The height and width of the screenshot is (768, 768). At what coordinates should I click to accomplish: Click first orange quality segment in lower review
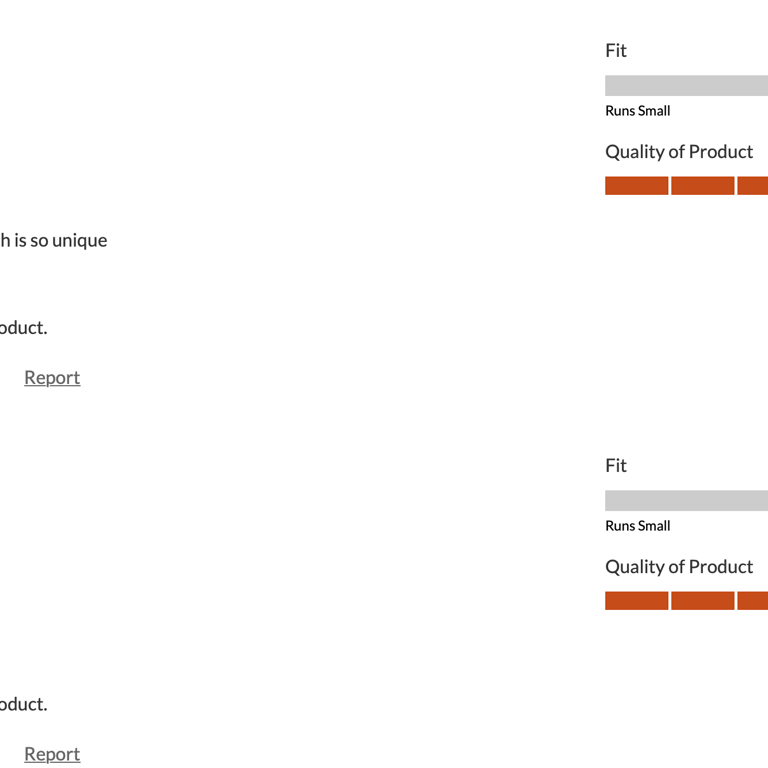click(x=636, y=601)
